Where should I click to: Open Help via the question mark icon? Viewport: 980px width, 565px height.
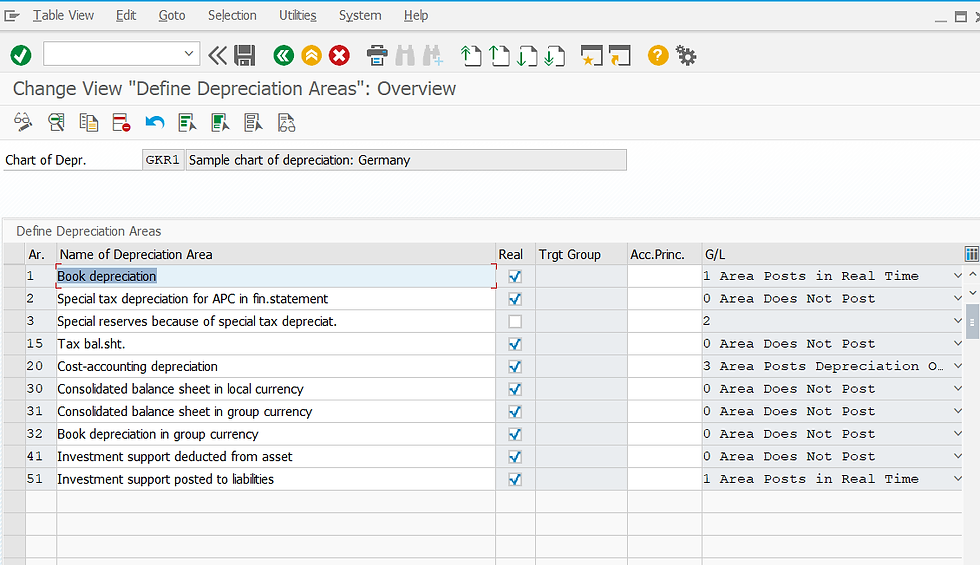658,56
